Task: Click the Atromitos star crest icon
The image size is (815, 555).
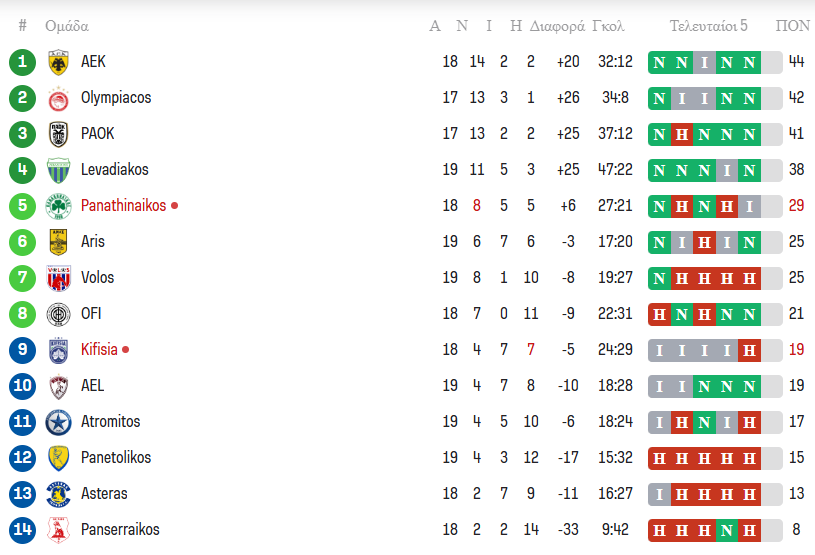Action: pyautogui.click(x=58, y=422)
